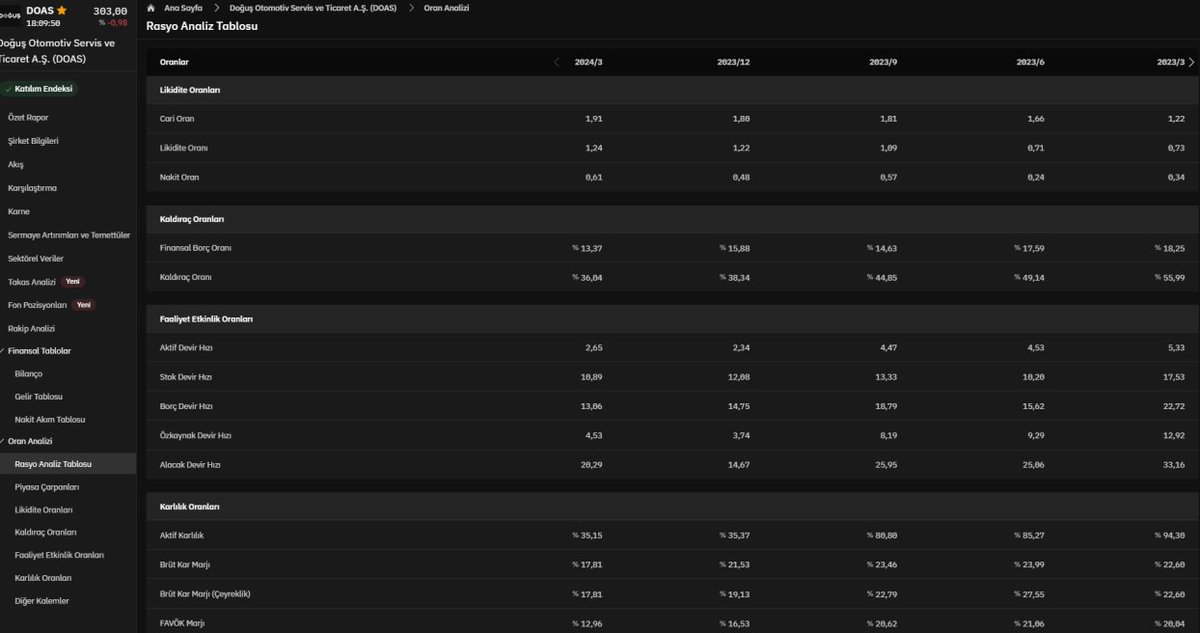
Task: Show earlier periods with the left arrow
Action: pyautogui.click(x=557, y=62)
